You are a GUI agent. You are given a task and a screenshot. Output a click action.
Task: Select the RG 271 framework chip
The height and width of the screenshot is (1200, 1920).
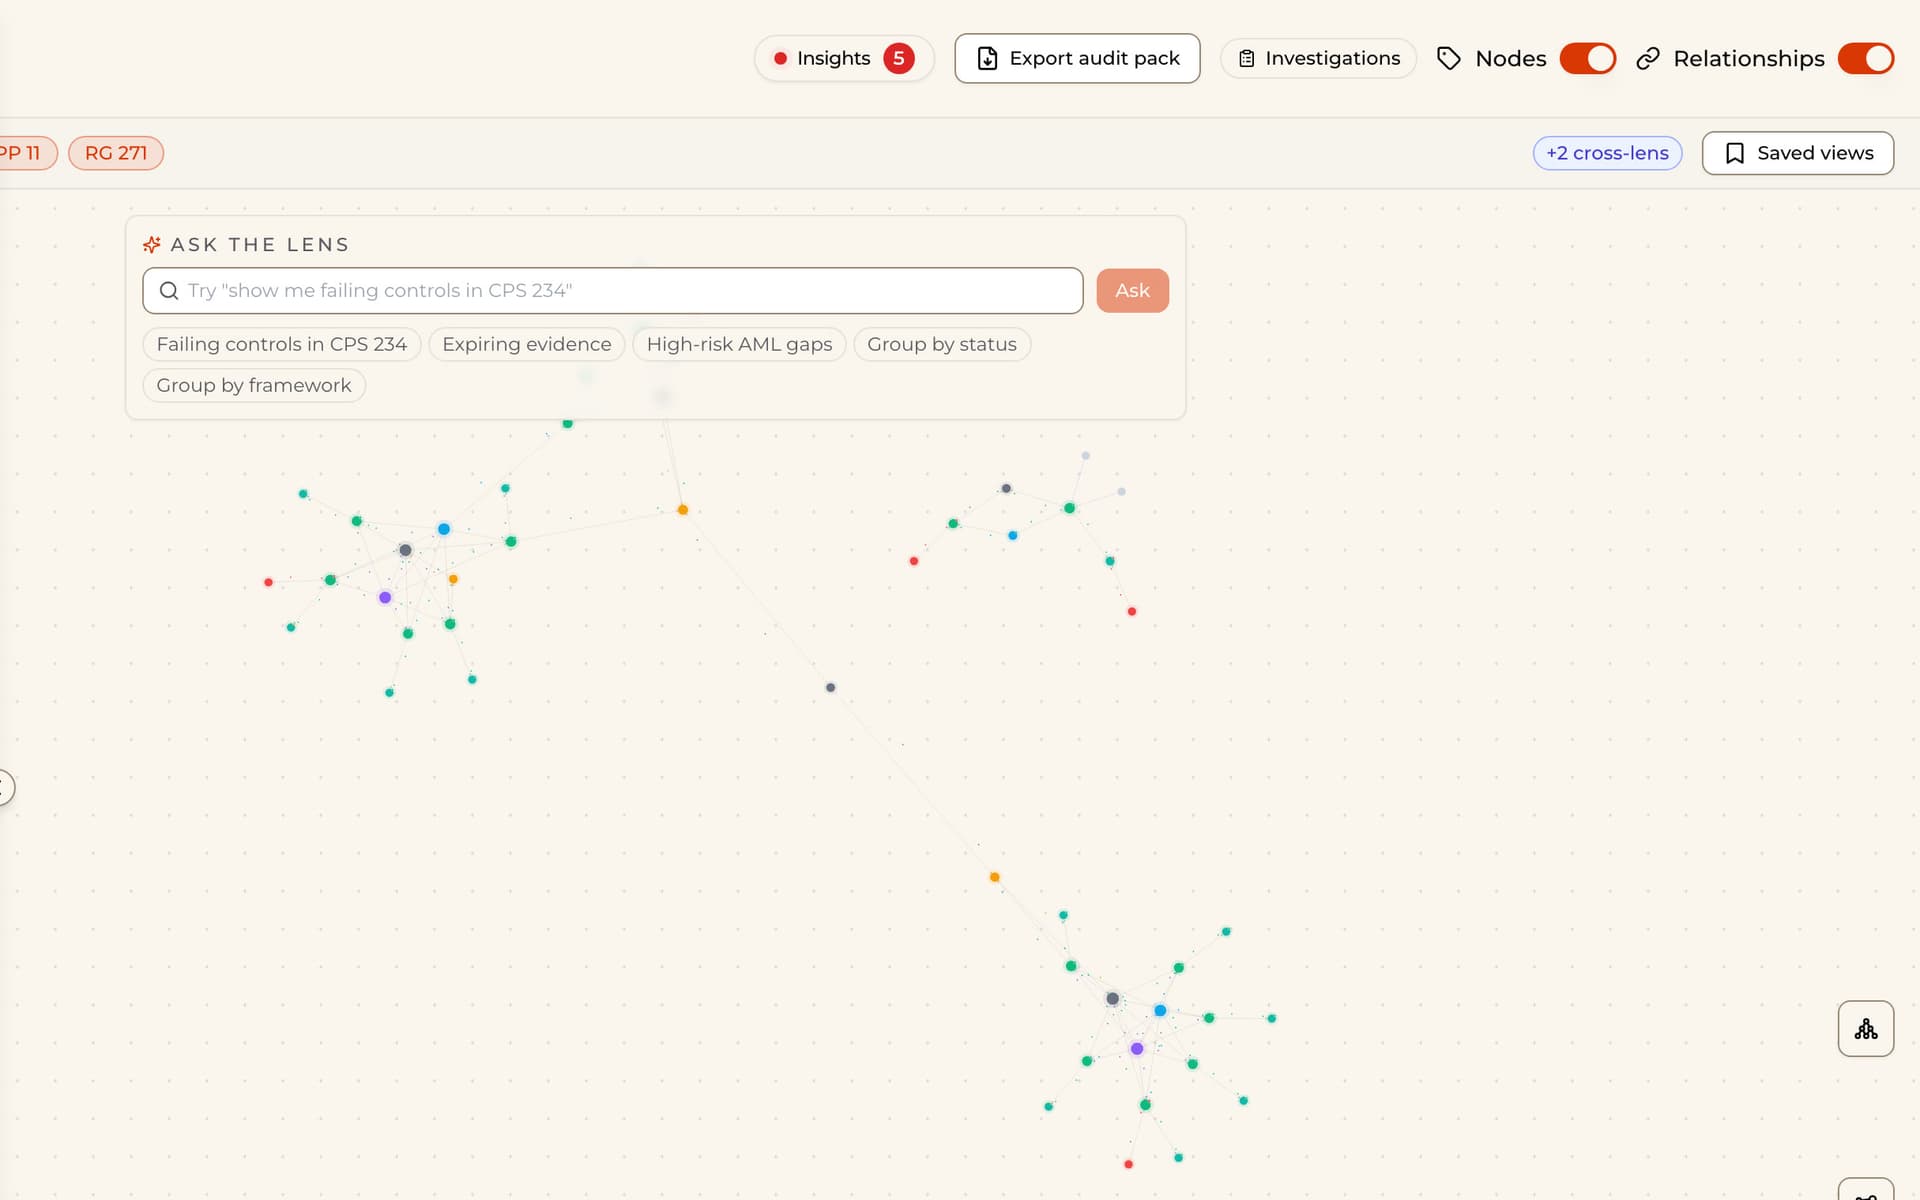pyautogui.click(x=116, y=153)
